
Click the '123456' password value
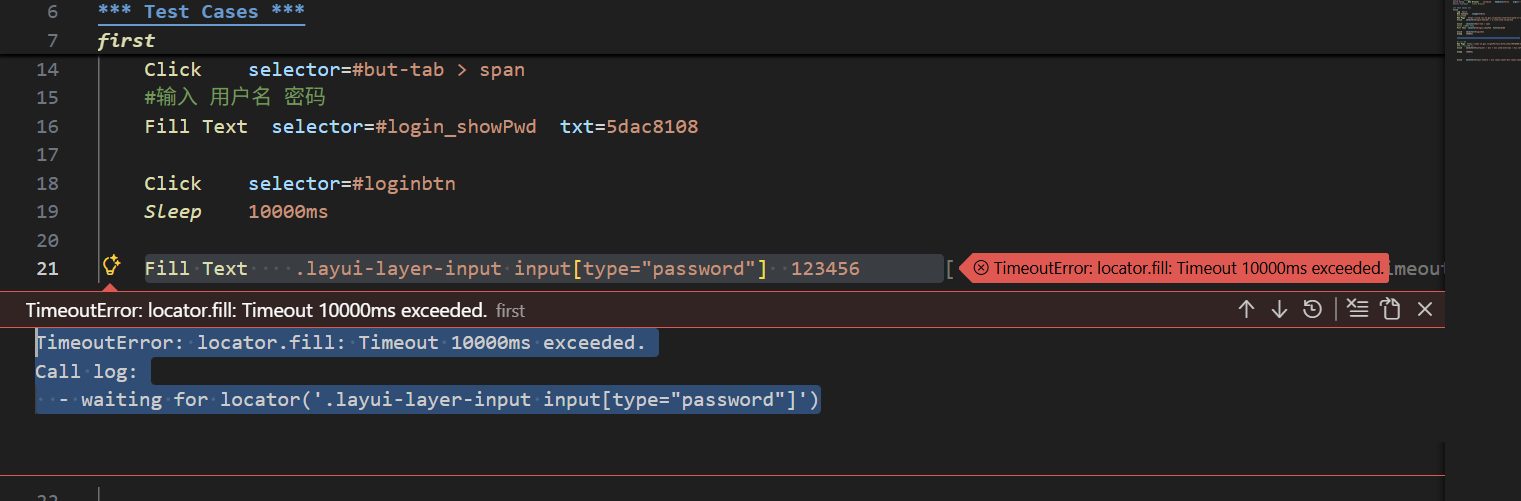point(825,269)
